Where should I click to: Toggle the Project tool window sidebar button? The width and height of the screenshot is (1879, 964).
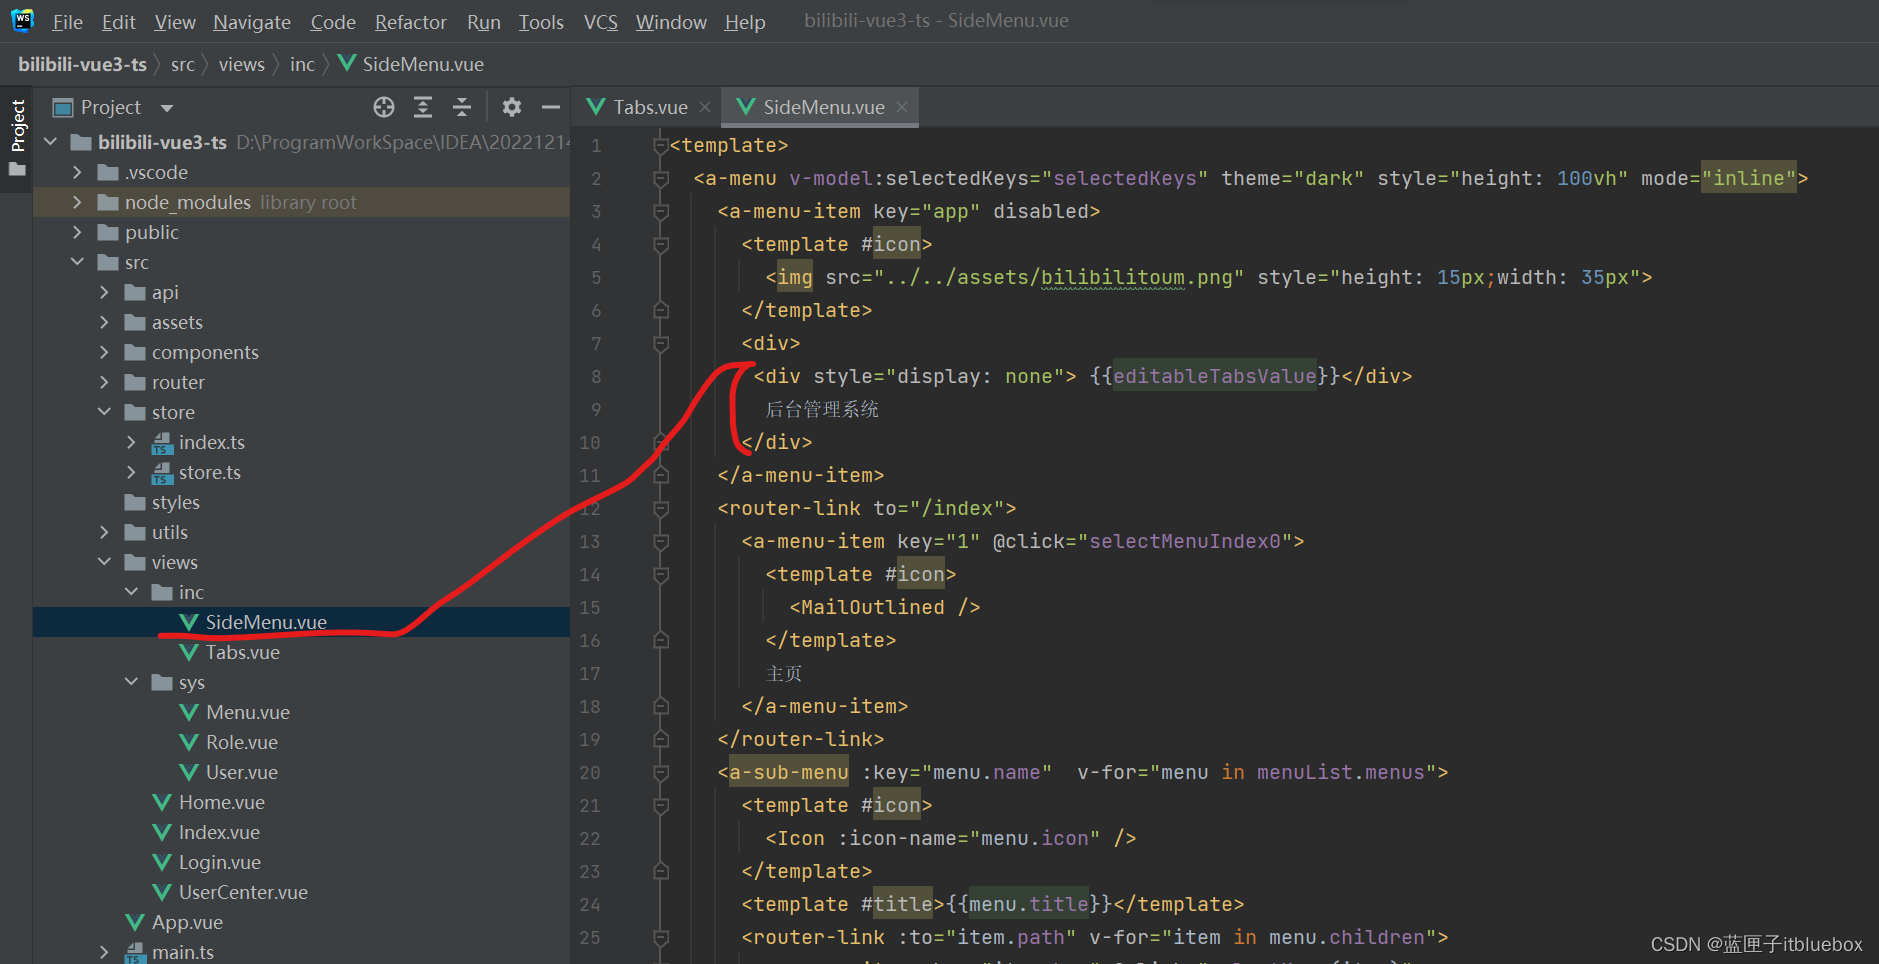pyautogui.click(x=17, y=126)
